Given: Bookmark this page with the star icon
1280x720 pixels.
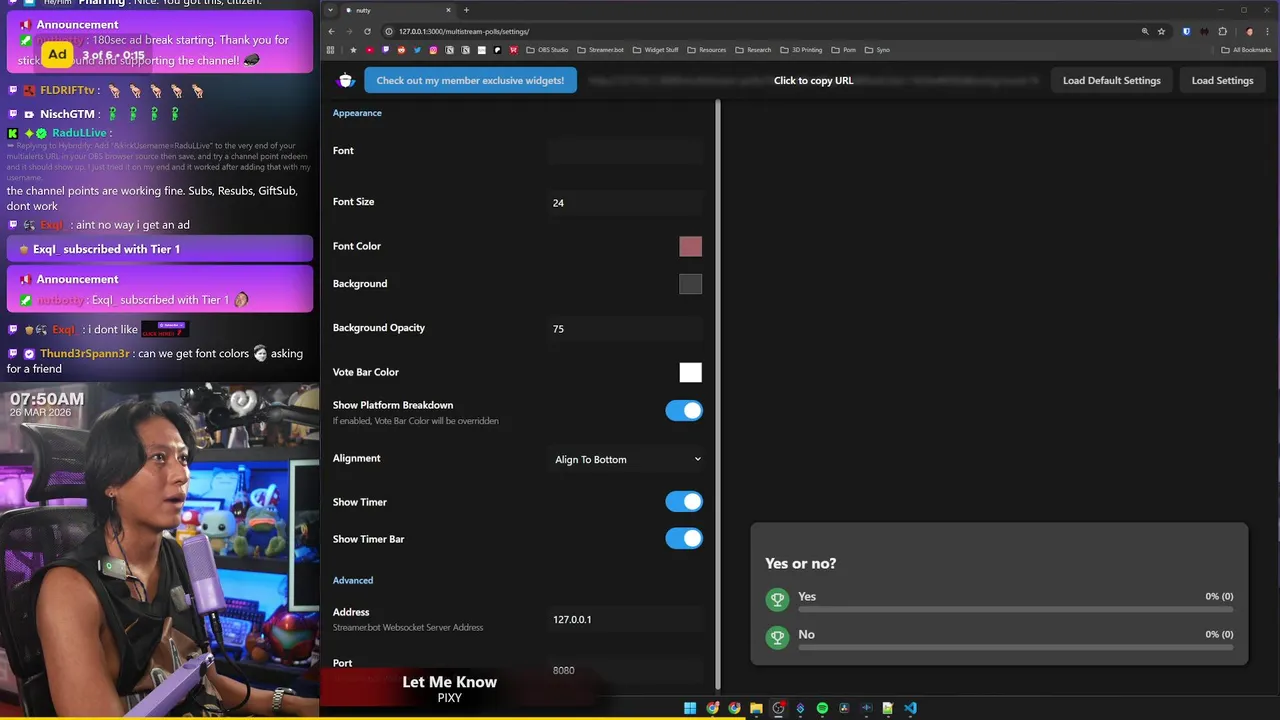Looking at the screenshot, I should pos(1161,31).
